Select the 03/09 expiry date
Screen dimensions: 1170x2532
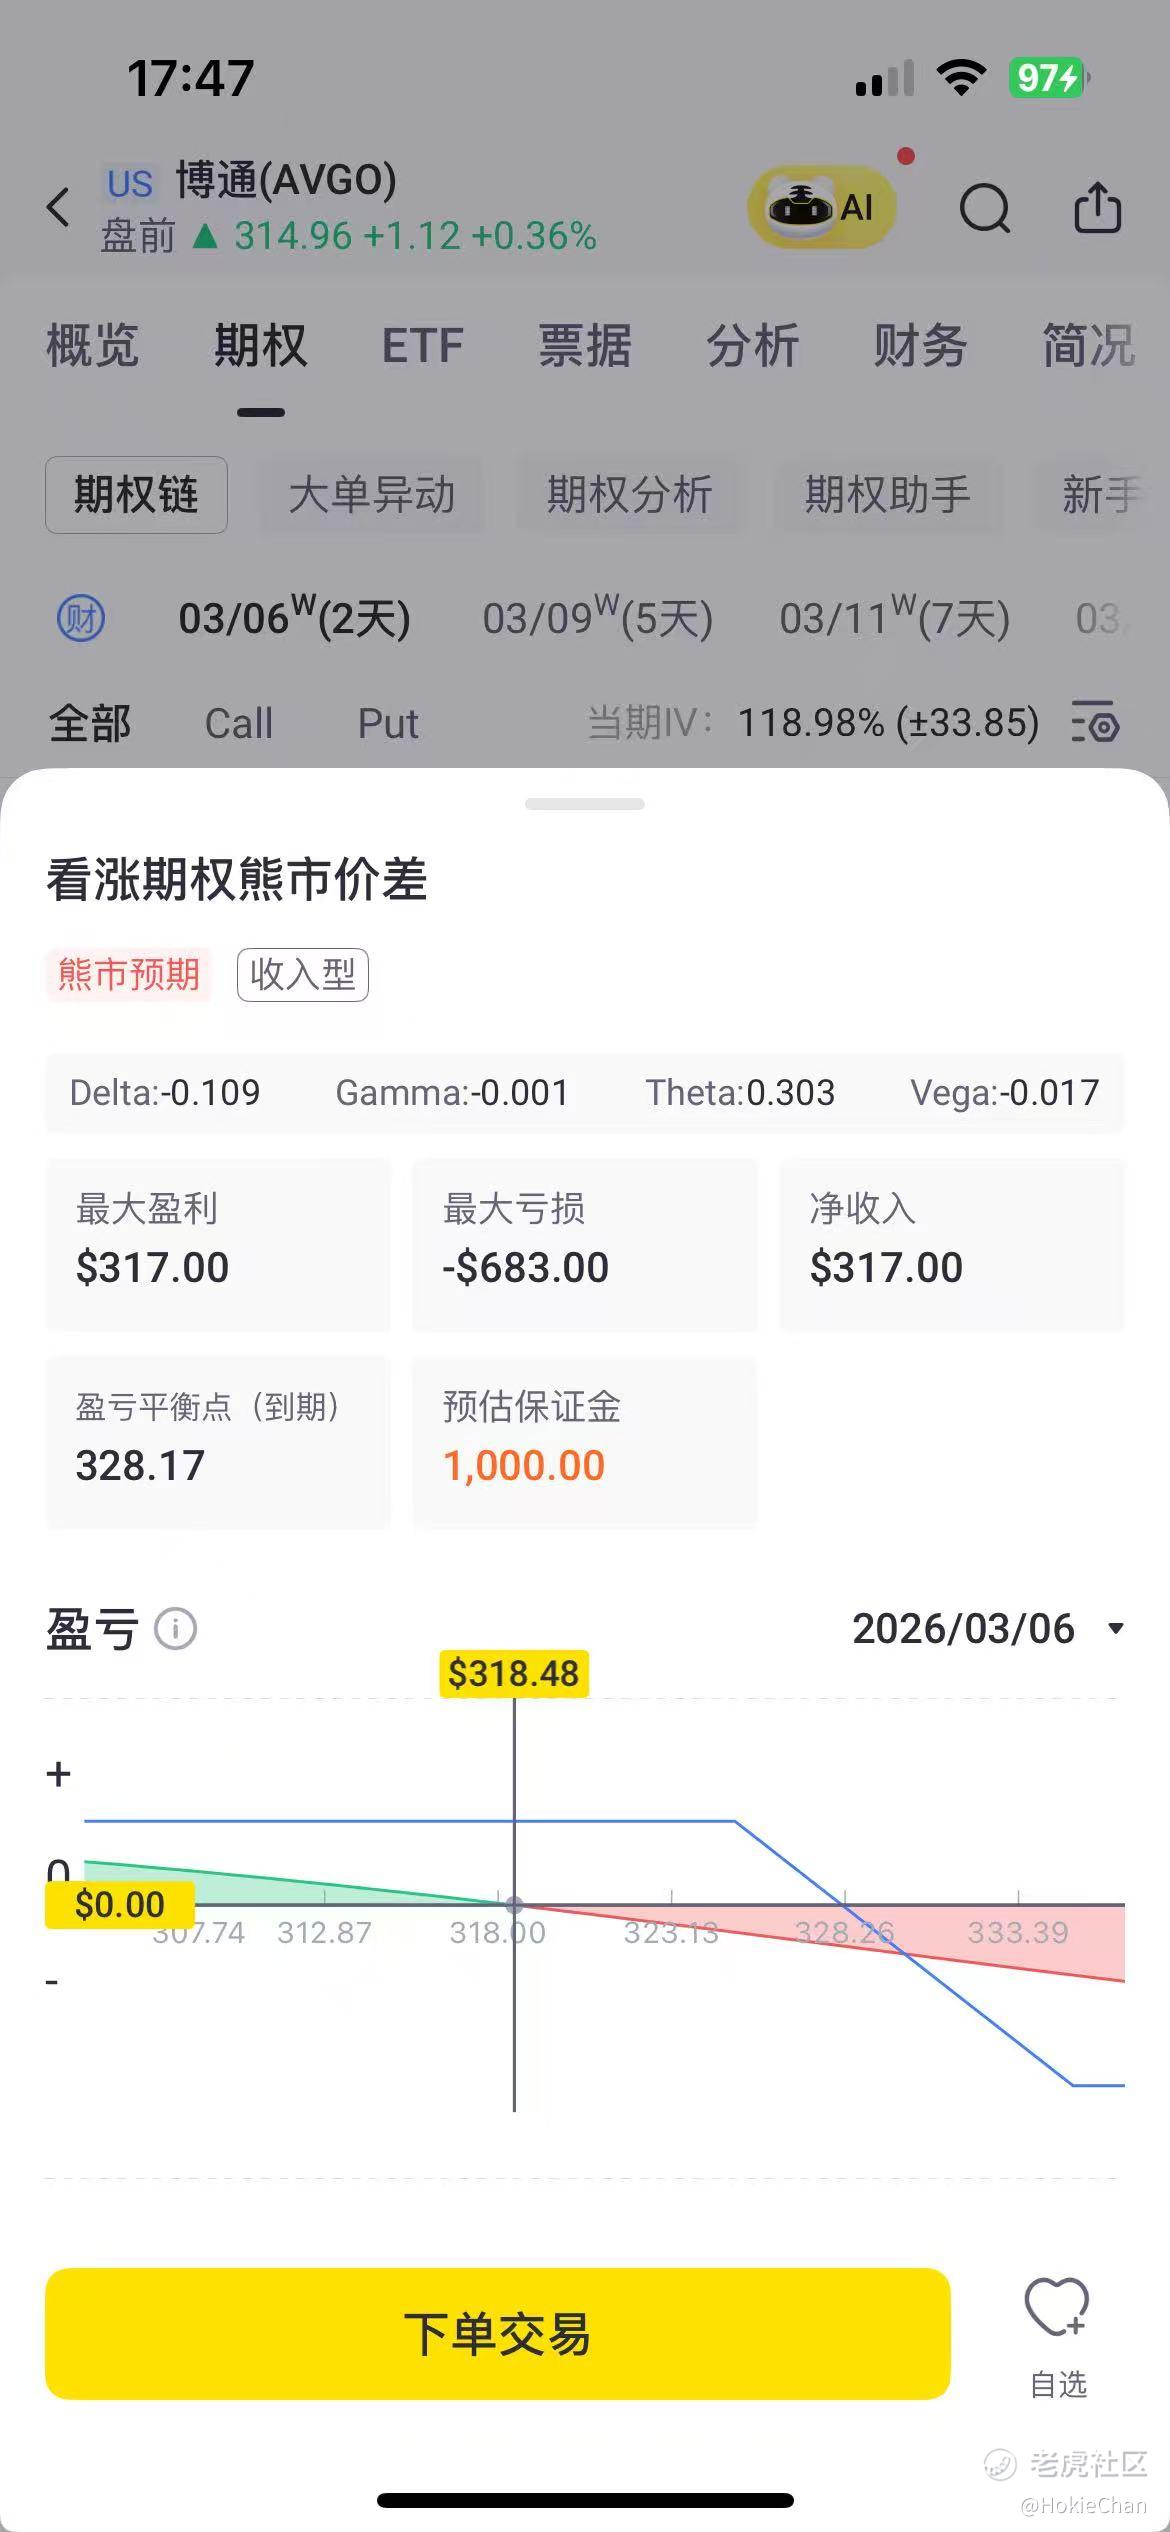(598, 618)
